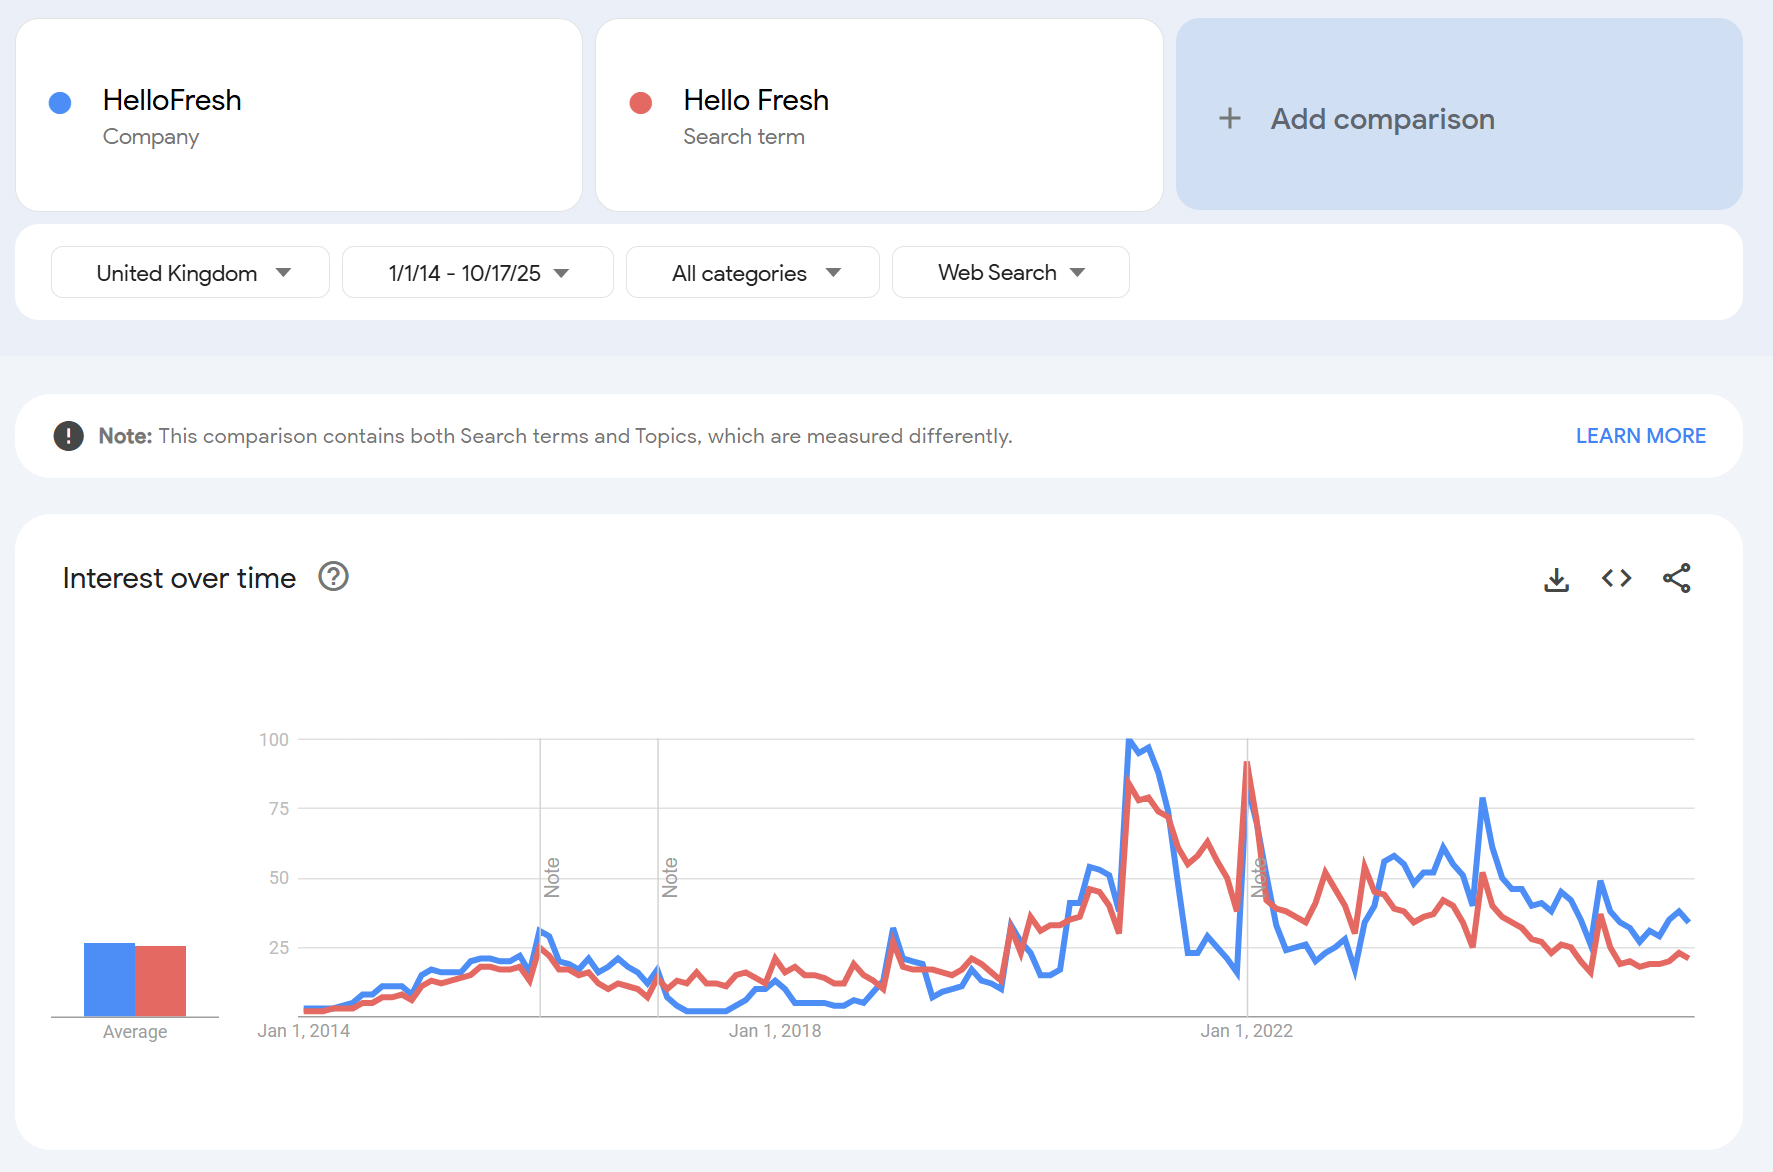Click the embed code icon
Image resolution: width=1773 pixels, height=1172 pixels.
click(x=1616, y=579)
